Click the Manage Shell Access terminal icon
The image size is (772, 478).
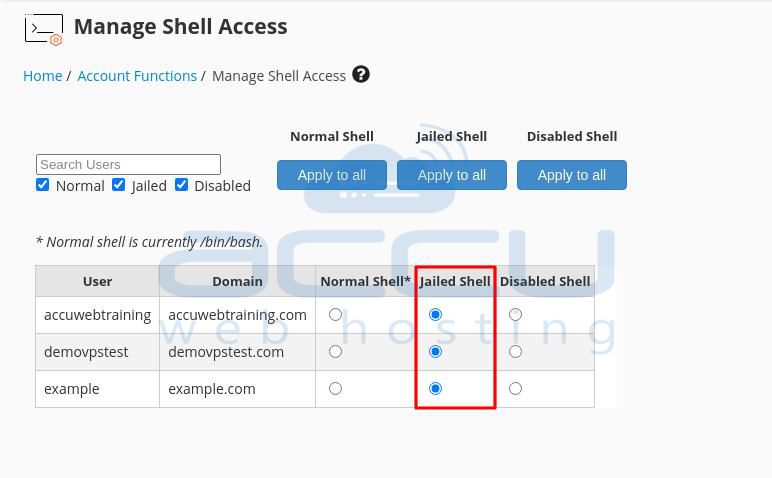(44, 30)
